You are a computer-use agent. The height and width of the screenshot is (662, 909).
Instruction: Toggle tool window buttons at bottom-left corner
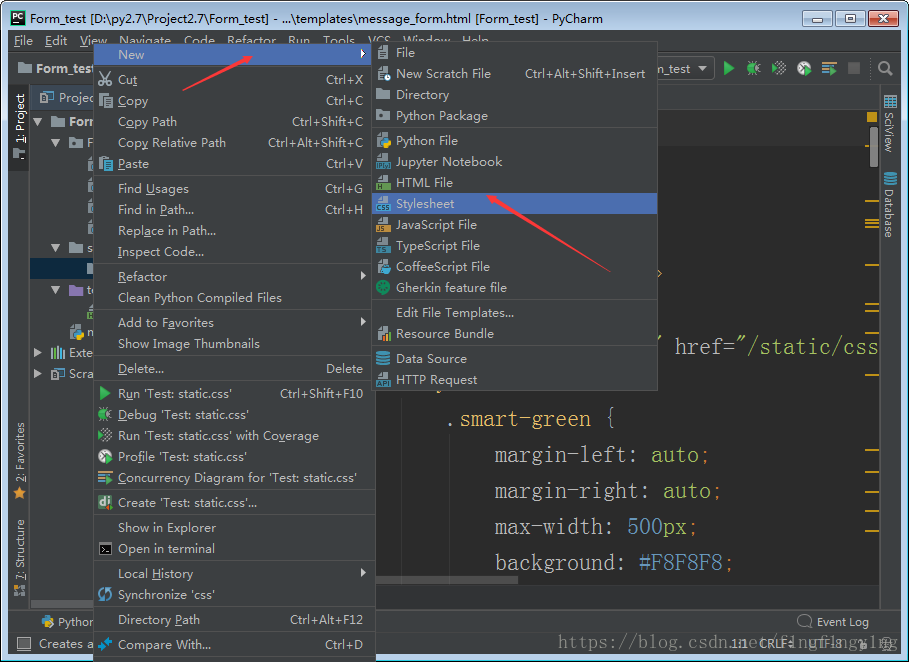tap(24, 643)
